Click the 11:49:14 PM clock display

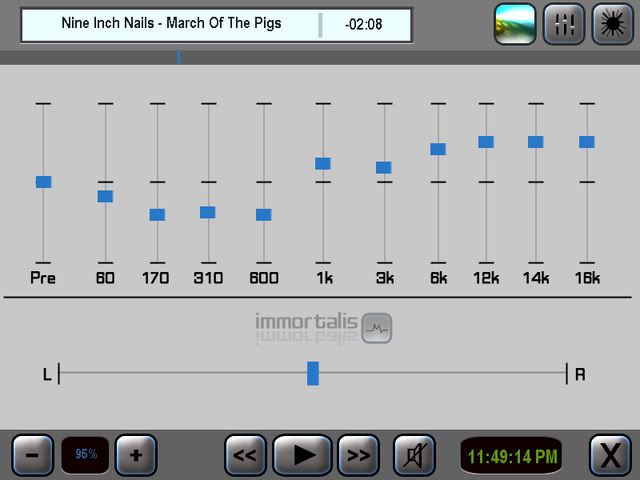coord(513,456)
